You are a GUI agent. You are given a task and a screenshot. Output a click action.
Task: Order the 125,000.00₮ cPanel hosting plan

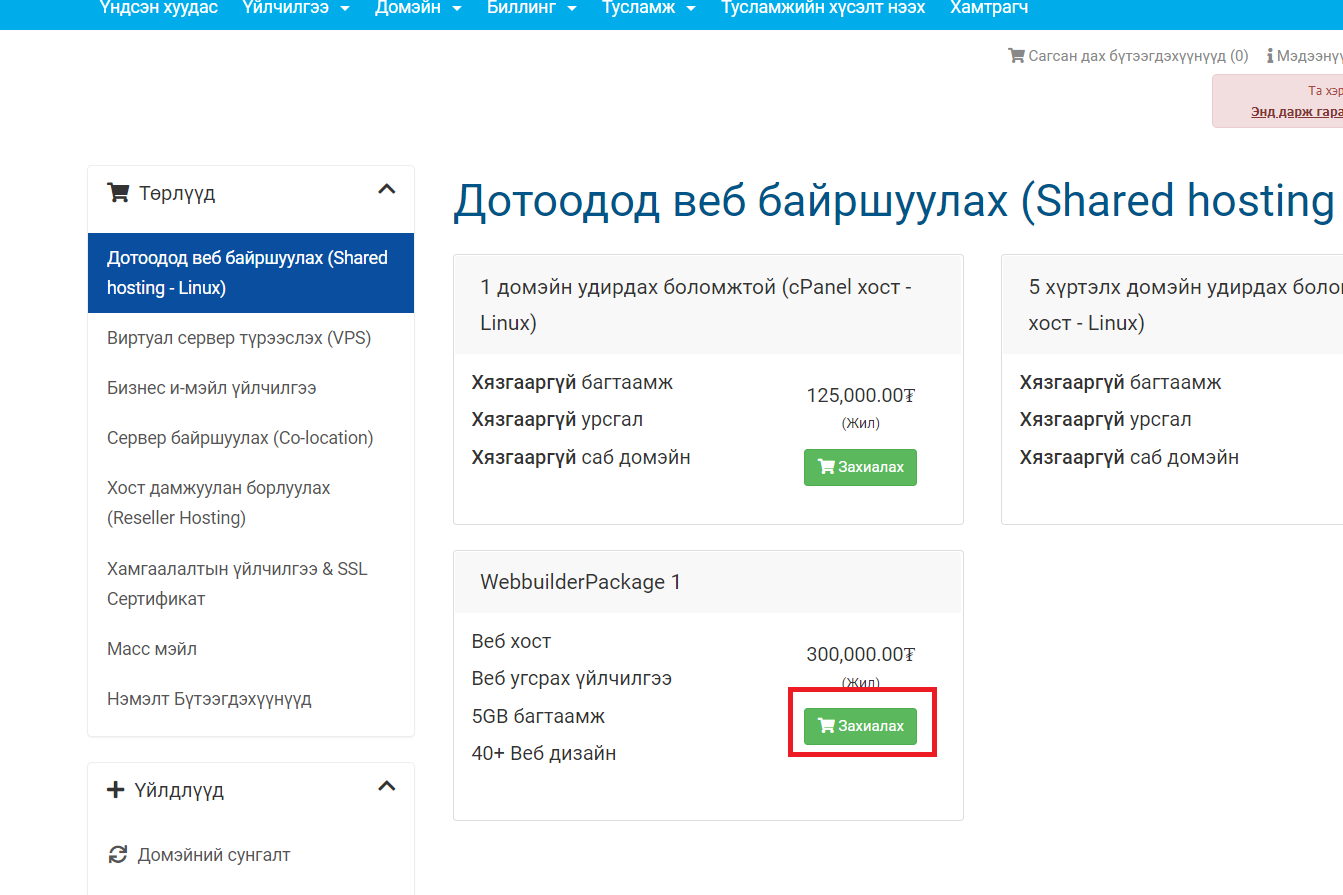coord(860,467)
